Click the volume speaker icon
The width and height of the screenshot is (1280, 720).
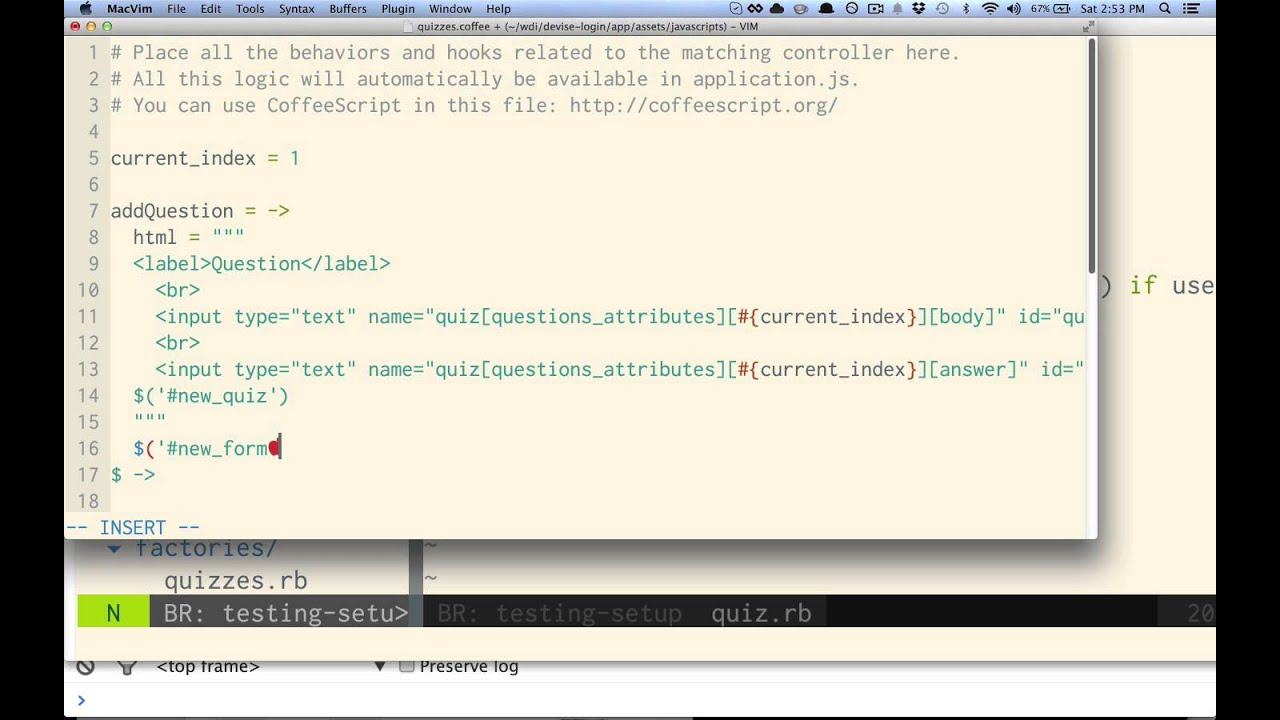point(1014,8)
